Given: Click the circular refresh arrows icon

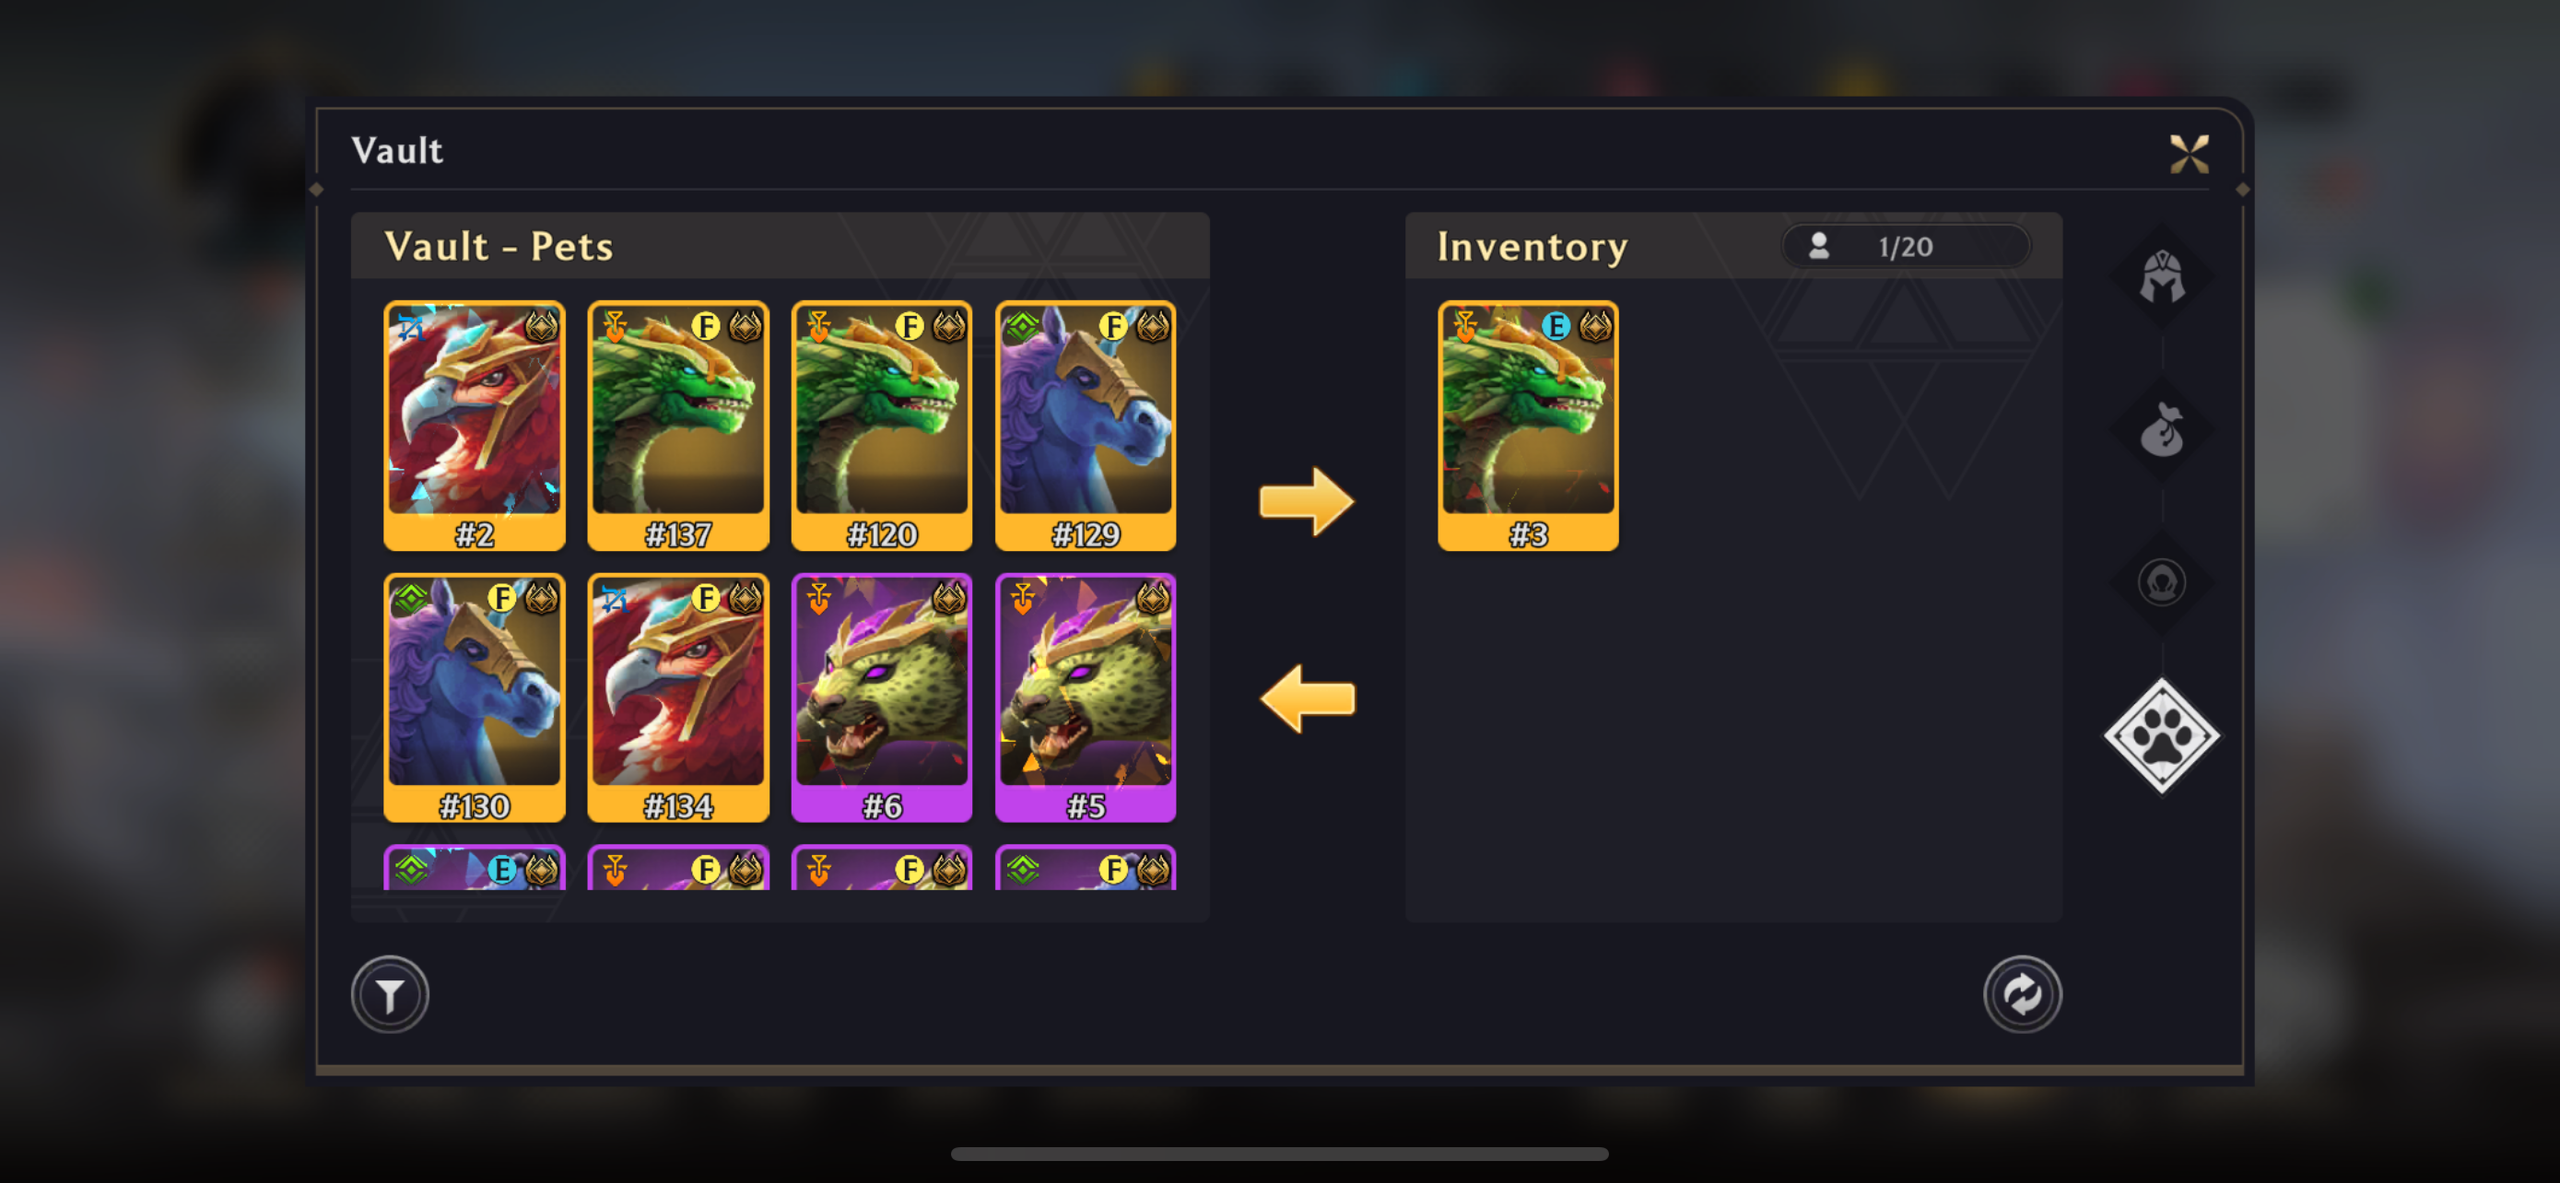Looking at the screenshot, I should 2022,994.
